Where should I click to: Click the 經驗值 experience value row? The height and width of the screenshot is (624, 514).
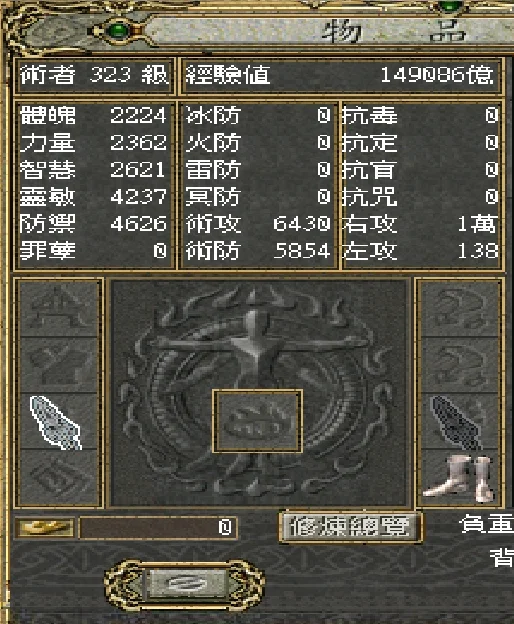341,75
